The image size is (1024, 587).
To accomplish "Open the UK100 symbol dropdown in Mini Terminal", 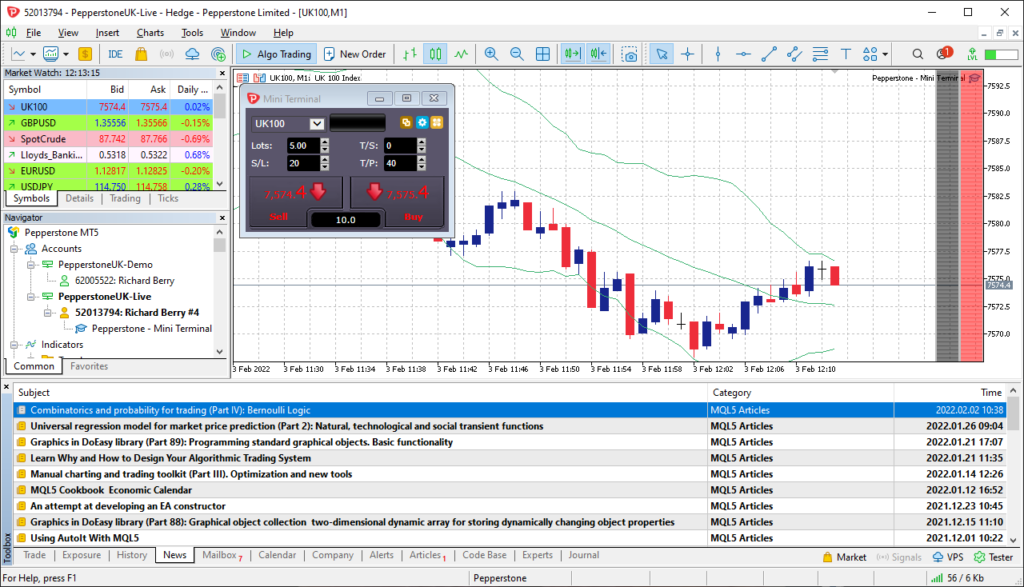I will pos(316,123).
